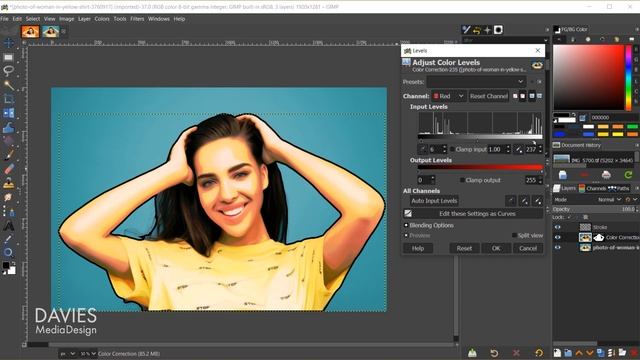This screenshot has height=360, width=640.
Task: Expand the Blending Options section
Action: coord(429,225)
